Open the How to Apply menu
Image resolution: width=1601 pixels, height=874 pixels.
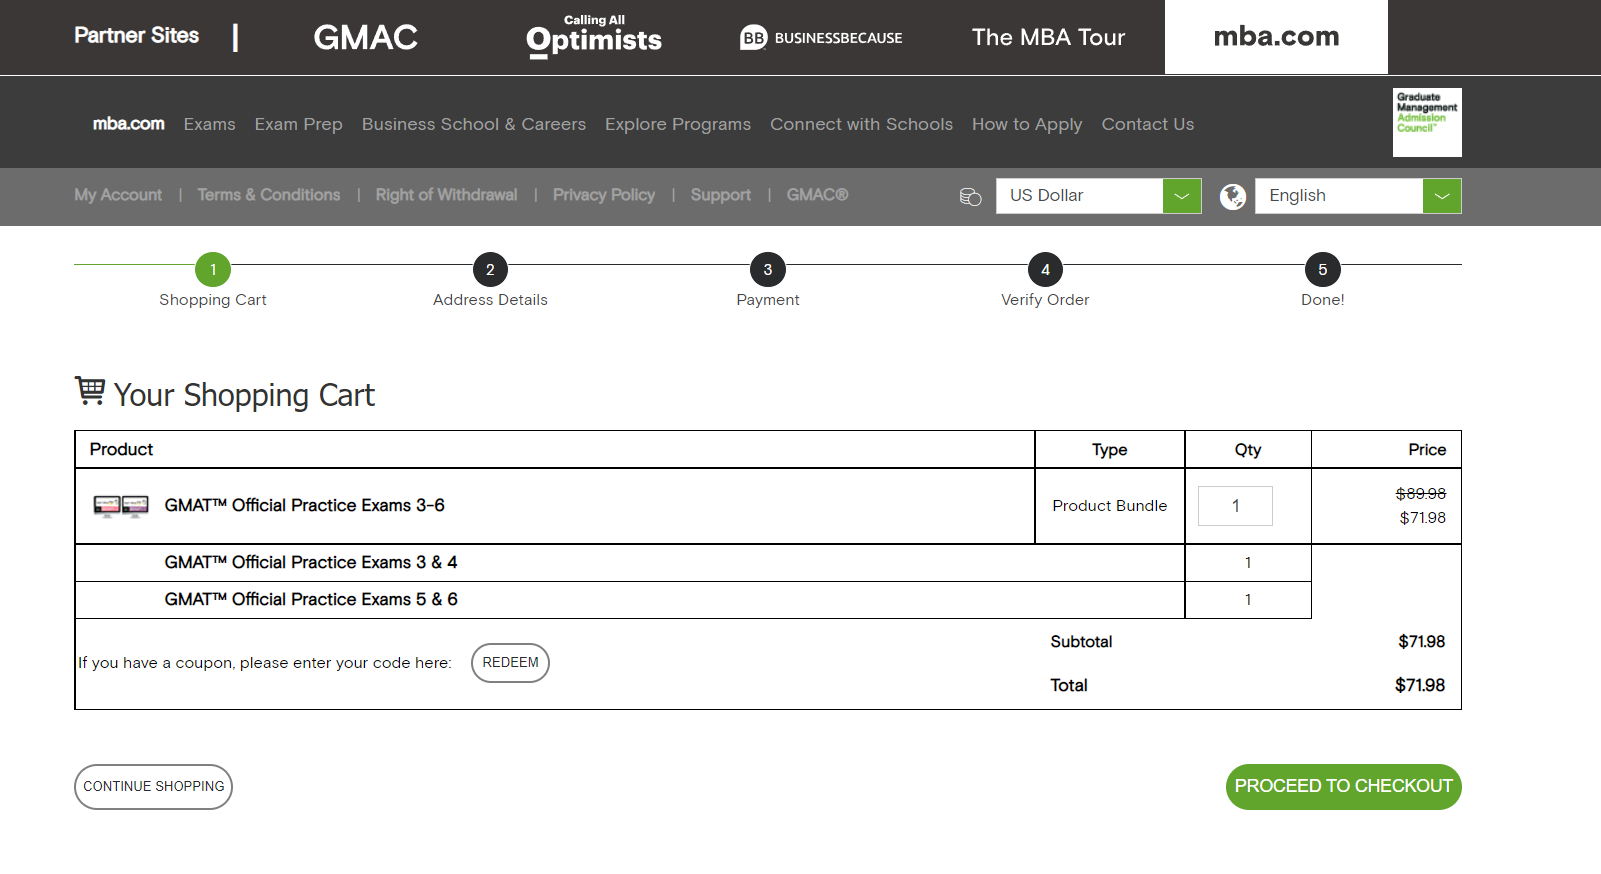[1027, 124]
